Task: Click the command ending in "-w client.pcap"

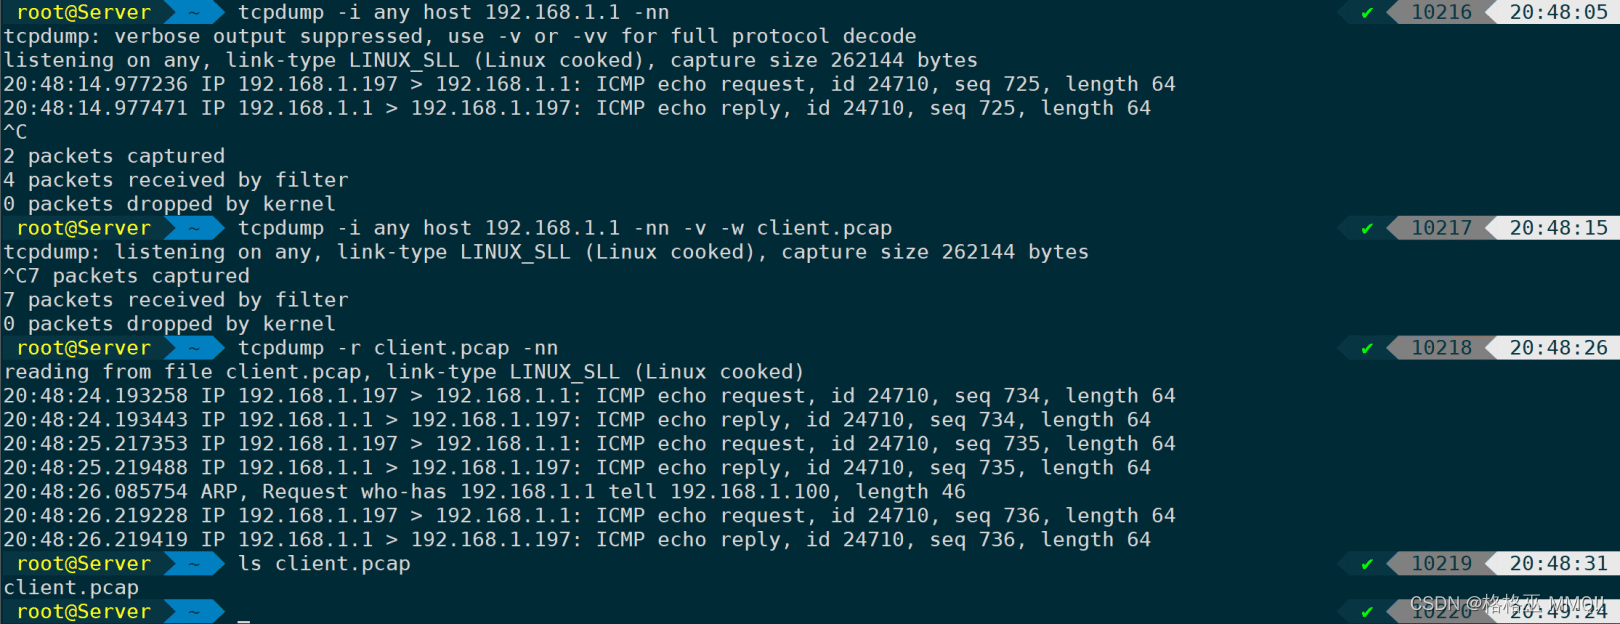Action: (x=565, y=229)
